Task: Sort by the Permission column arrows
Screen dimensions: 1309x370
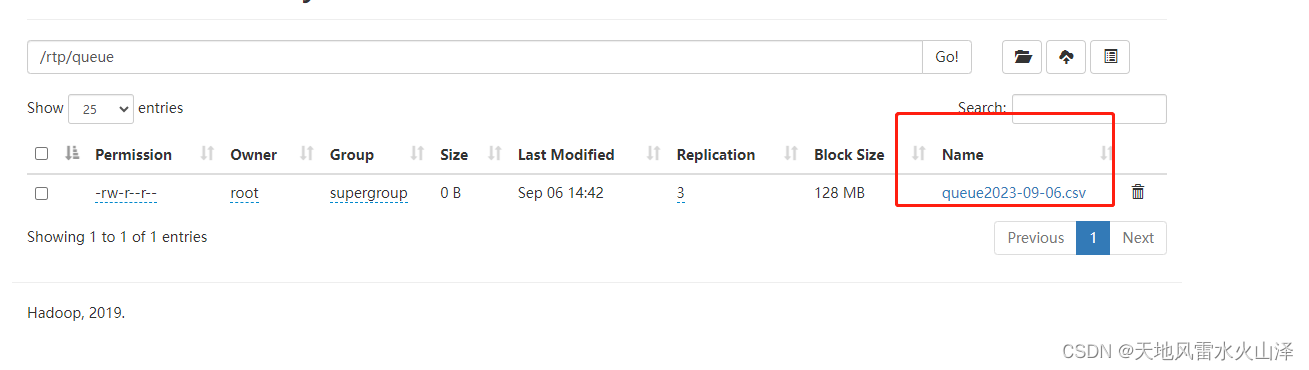Action: [x=207, y=154]
